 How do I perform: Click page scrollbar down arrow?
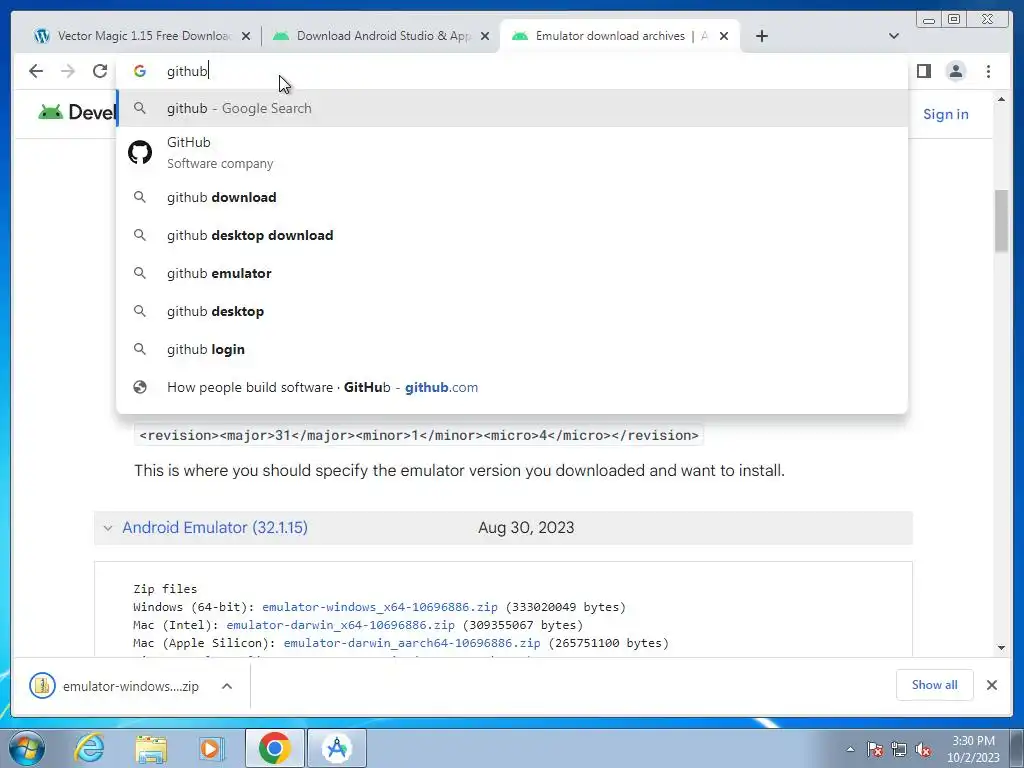(x=1001, y=648)
